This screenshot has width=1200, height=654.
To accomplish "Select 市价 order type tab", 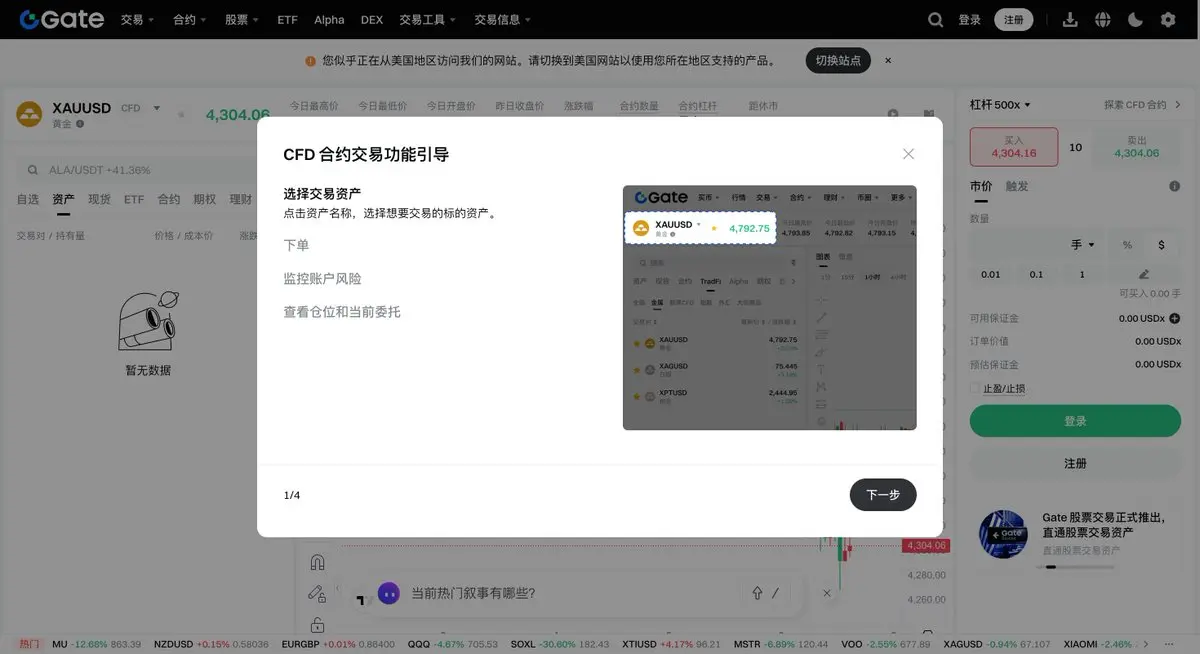I will [x=981, y=186].
